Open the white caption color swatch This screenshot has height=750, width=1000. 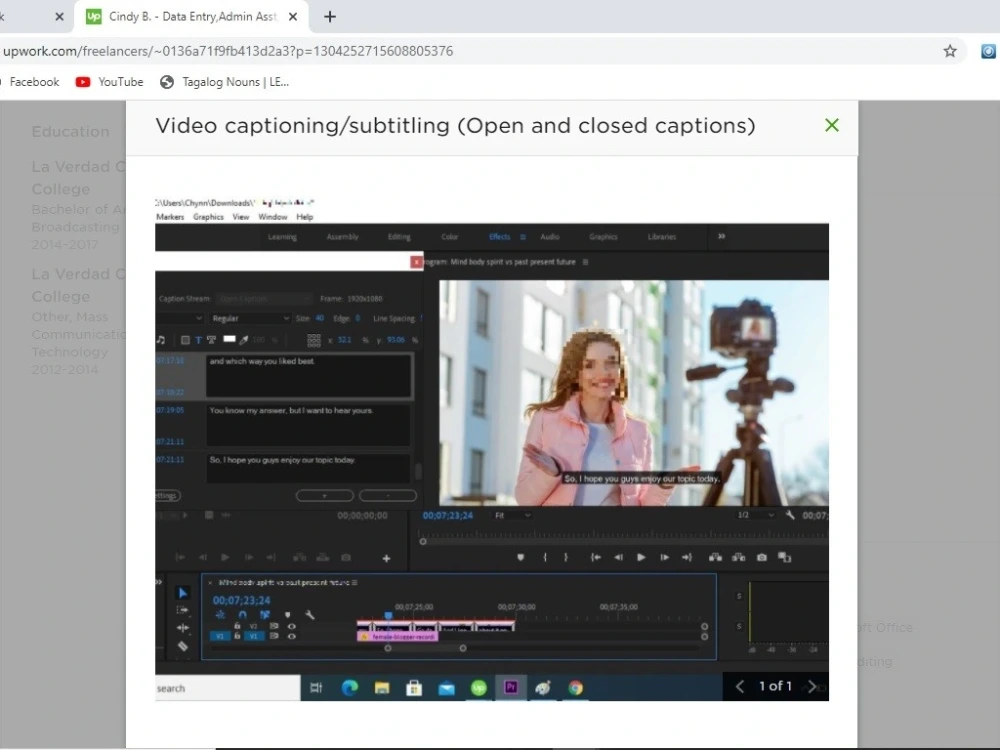click(x=230, y=339)
